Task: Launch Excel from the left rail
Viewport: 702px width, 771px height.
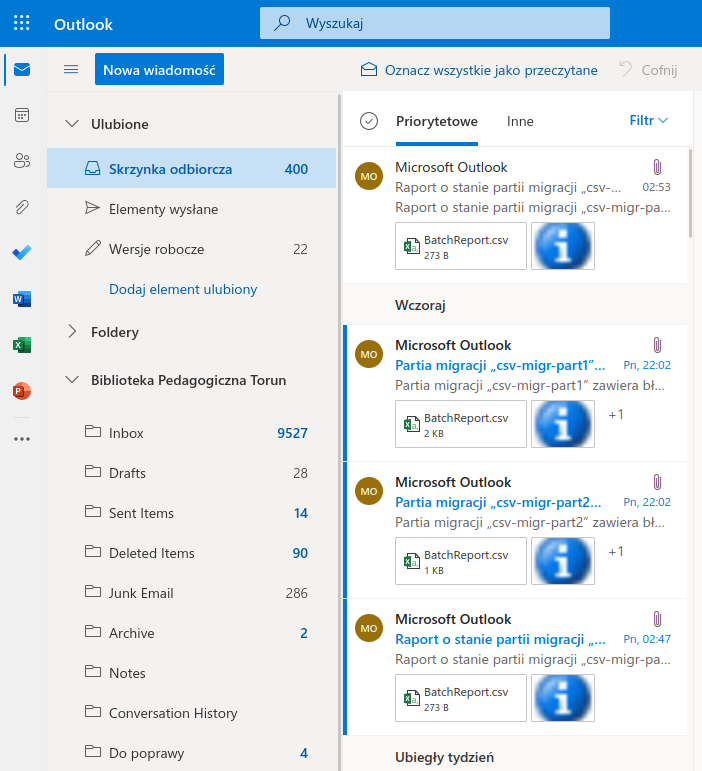Action: 22,345
